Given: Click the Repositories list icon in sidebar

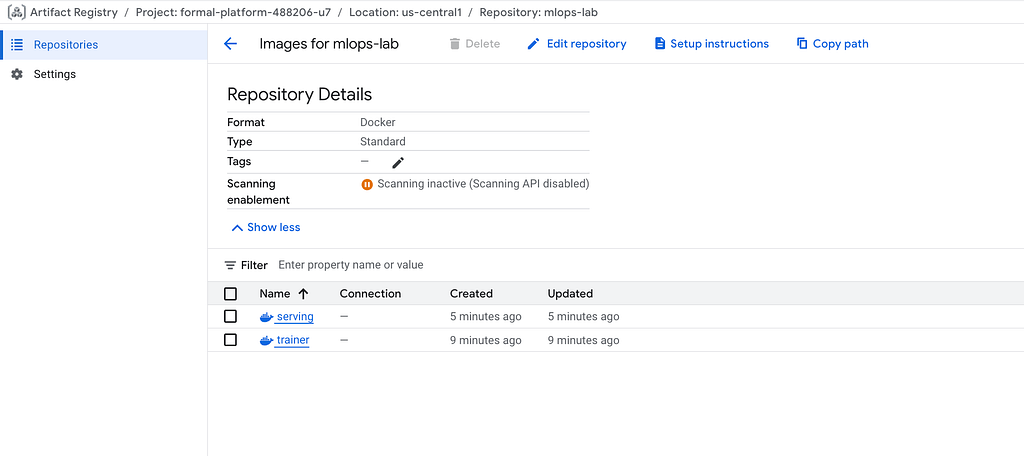Looking at the screenshot, I should [17, 44].
